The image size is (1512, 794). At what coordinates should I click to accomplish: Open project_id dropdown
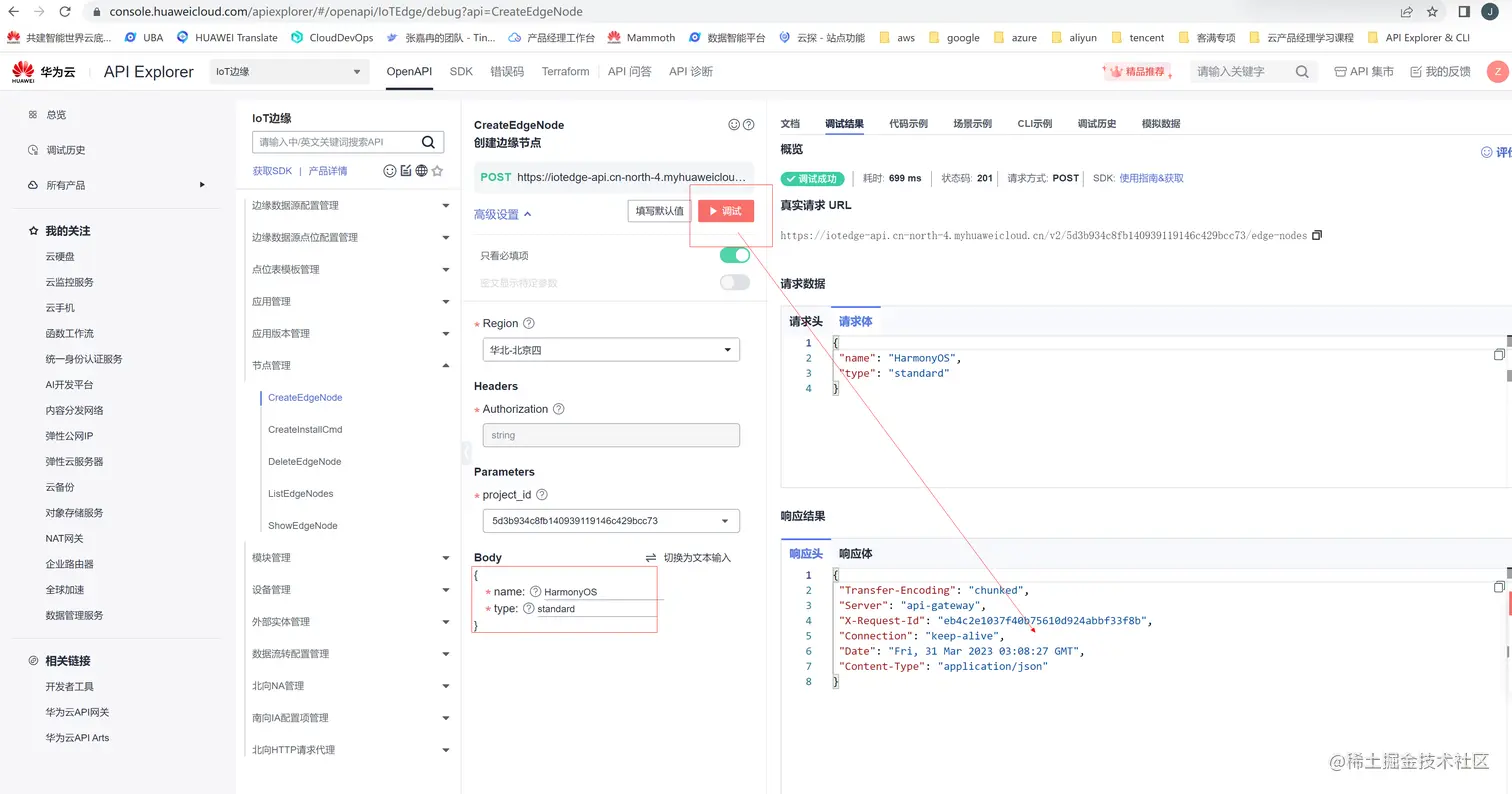[611, 521]
